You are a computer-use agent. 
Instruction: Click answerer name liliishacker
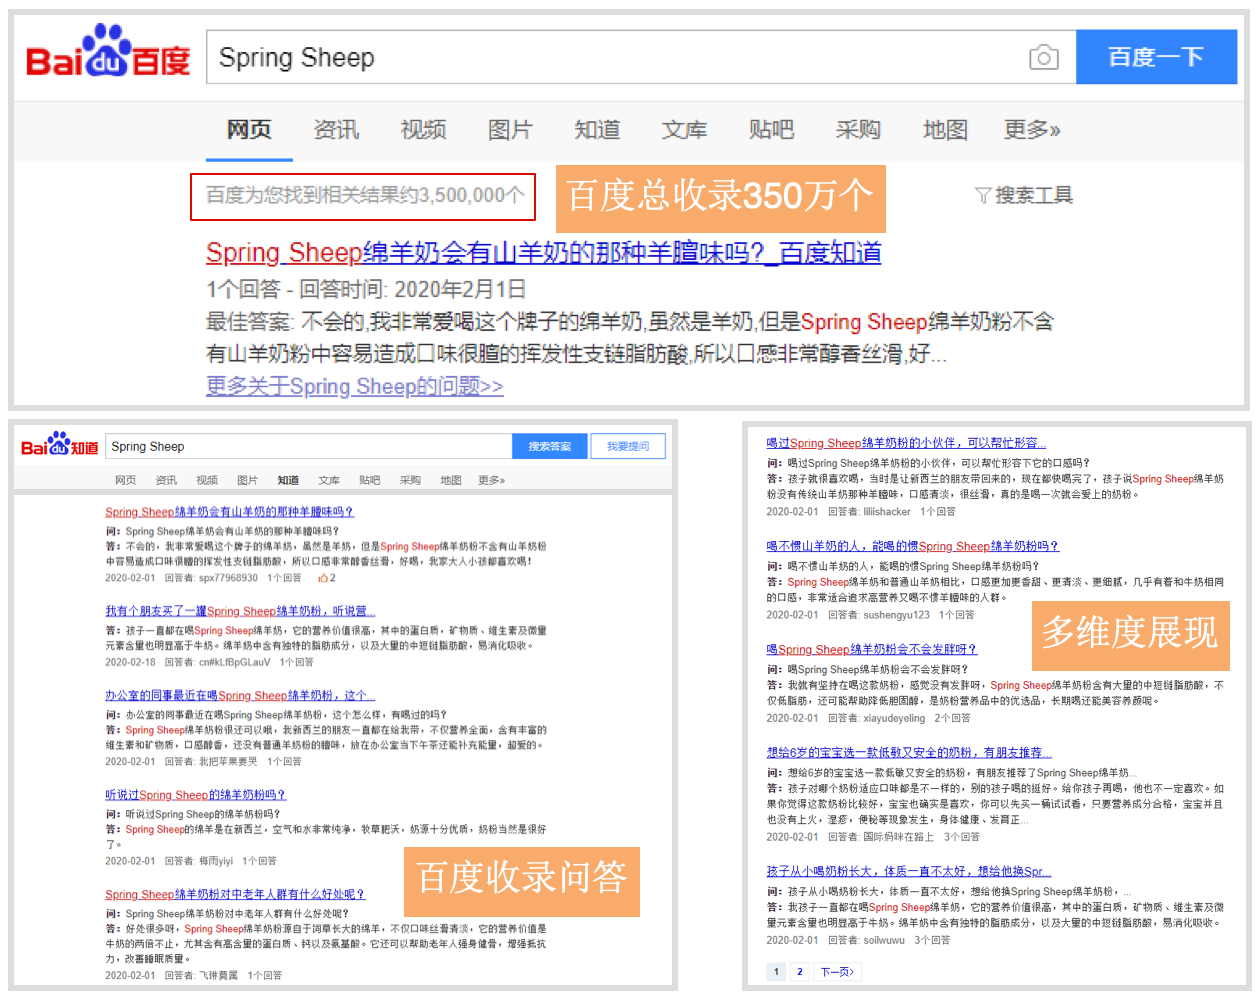click(x=887, y=512)
